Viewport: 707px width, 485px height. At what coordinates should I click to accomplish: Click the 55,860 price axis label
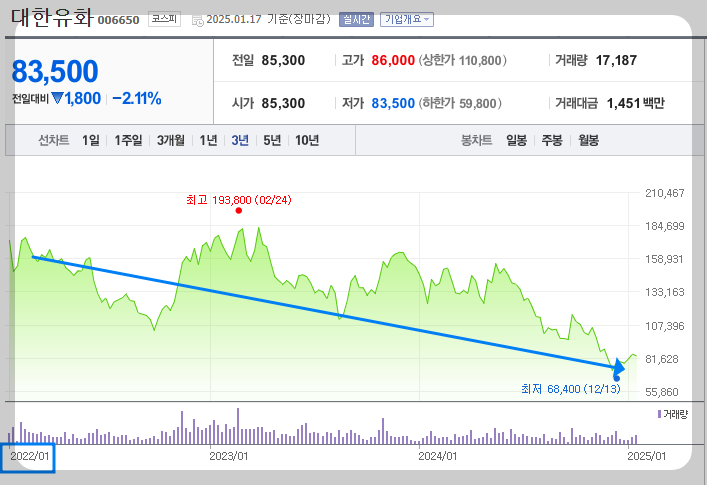(x=661, y=392)
